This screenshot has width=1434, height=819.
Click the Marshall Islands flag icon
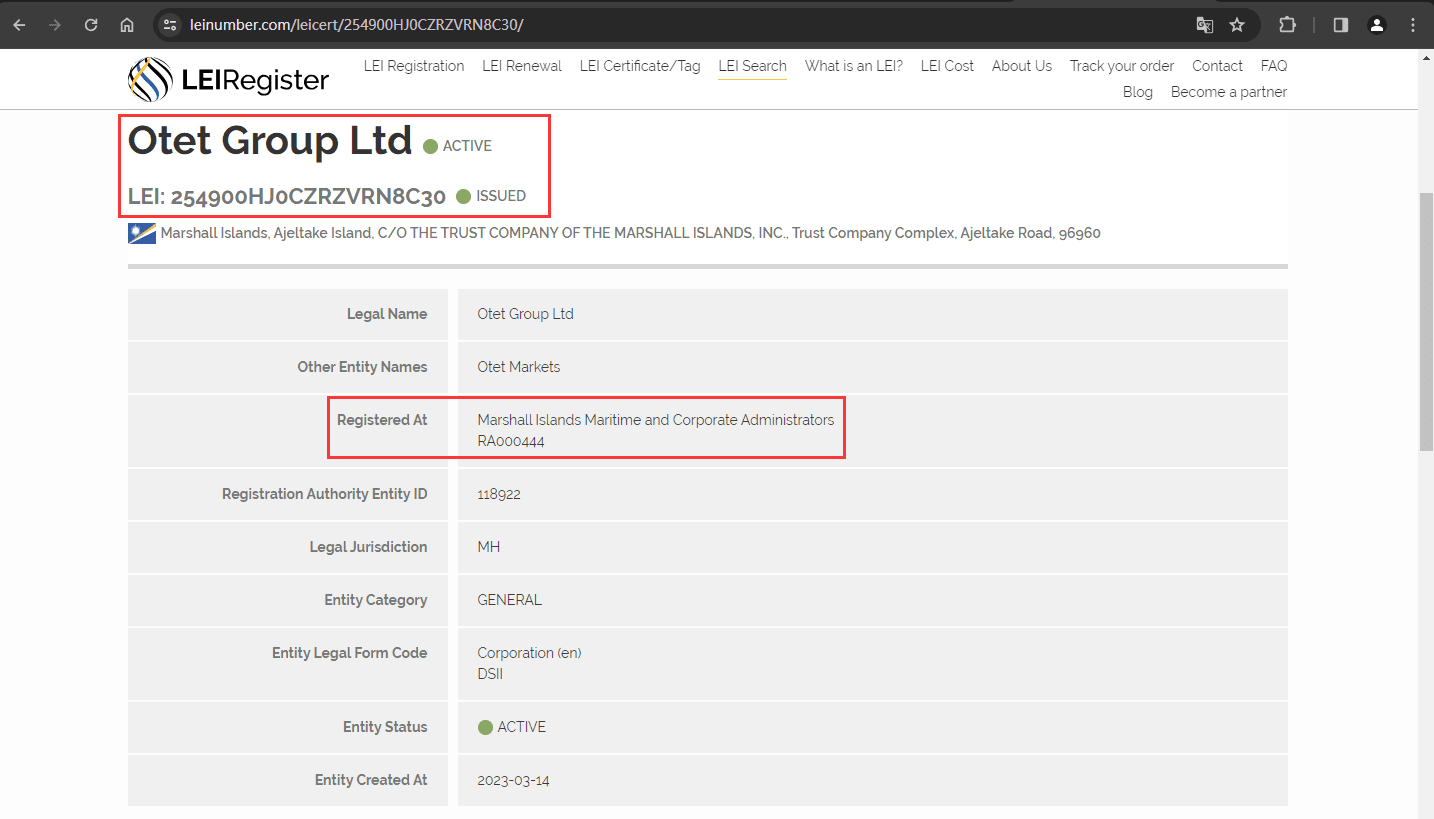click(142, 233)
